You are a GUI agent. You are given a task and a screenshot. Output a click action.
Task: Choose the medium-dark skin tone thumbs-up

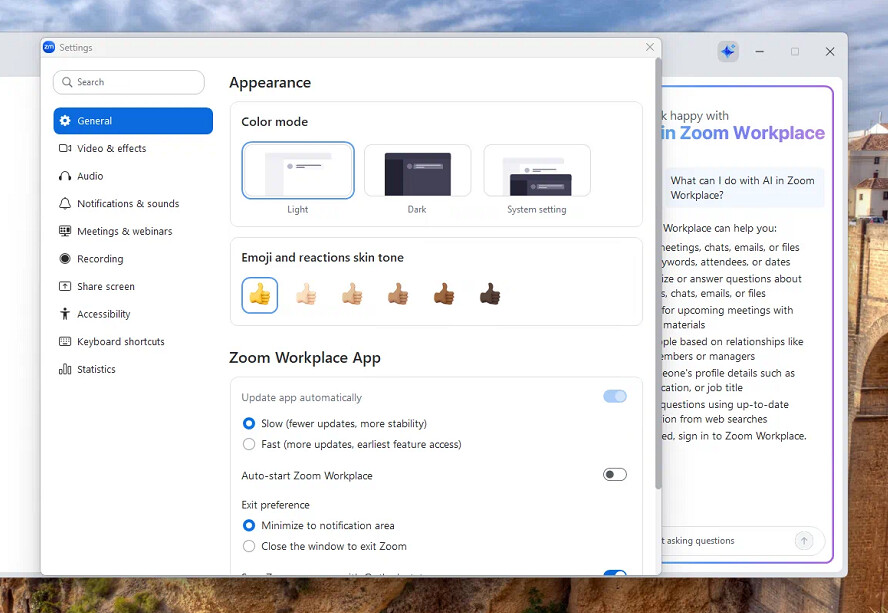point(443,295)
